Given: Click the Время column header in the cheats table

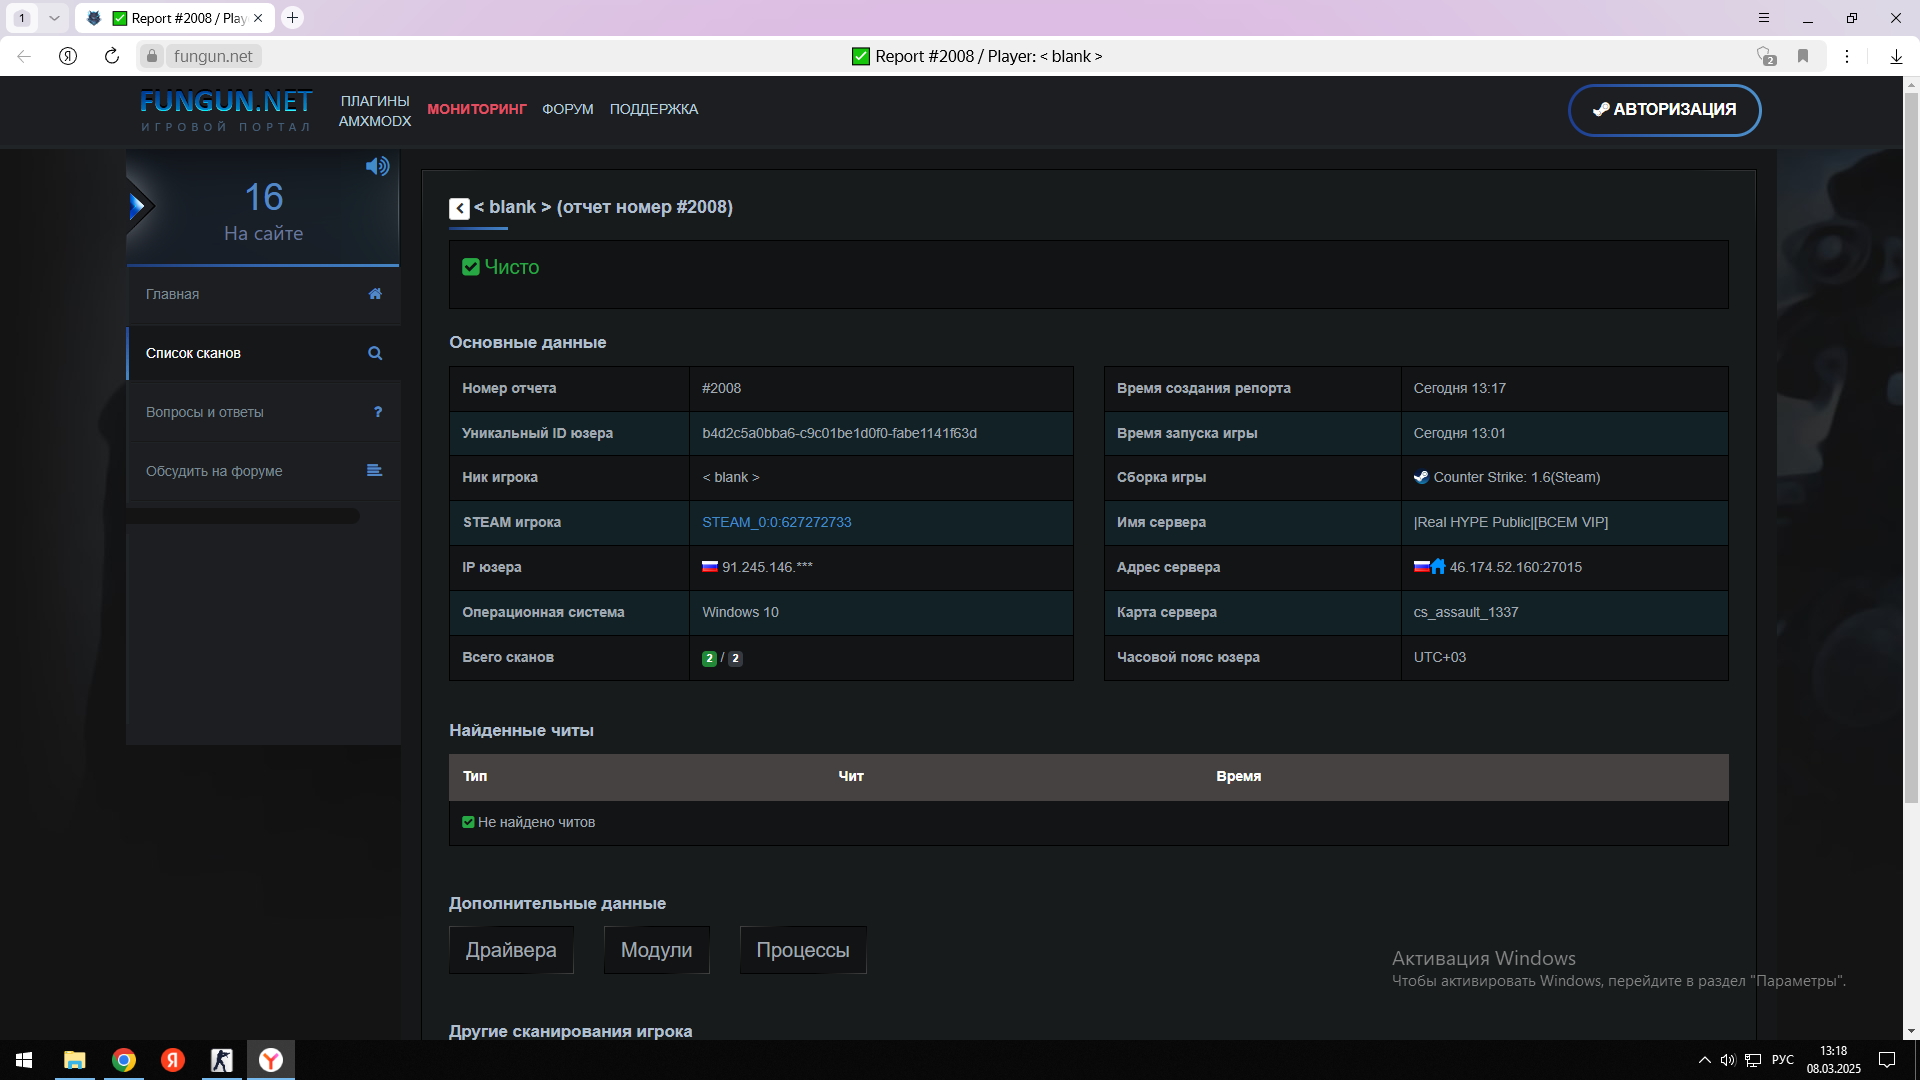Looking at the screenshot, I should [x=1238, y=776].
